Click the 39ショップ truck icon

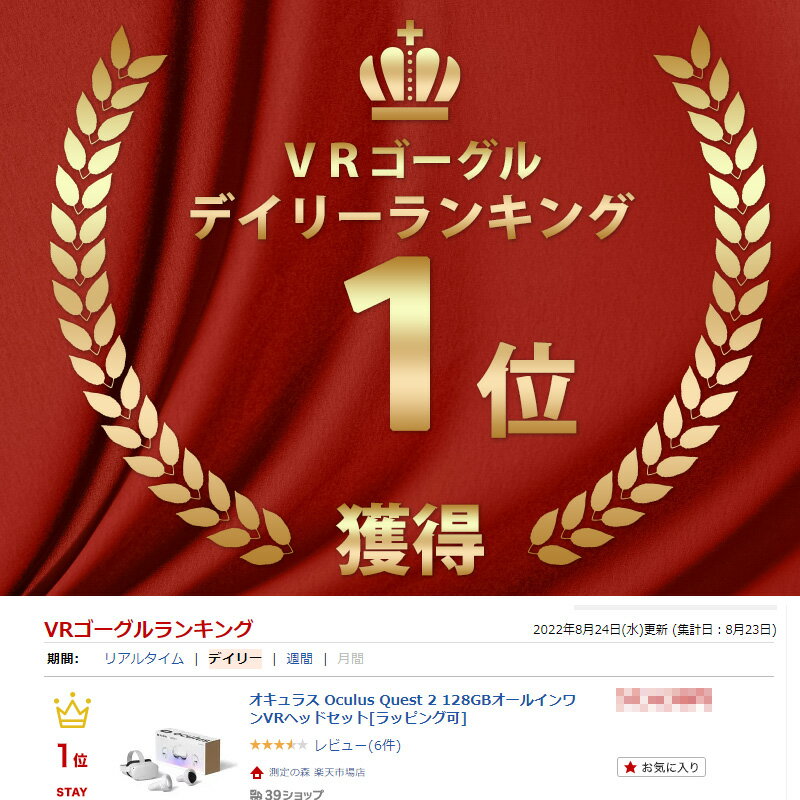(256, 794)
